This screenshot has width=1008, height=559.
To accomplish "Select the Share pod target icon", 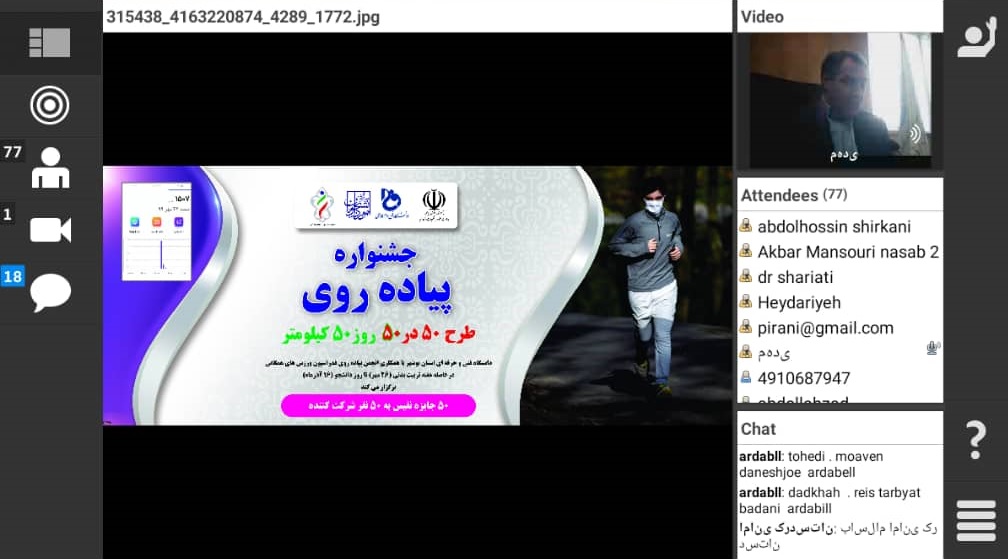I will click(x=49, y=105).
